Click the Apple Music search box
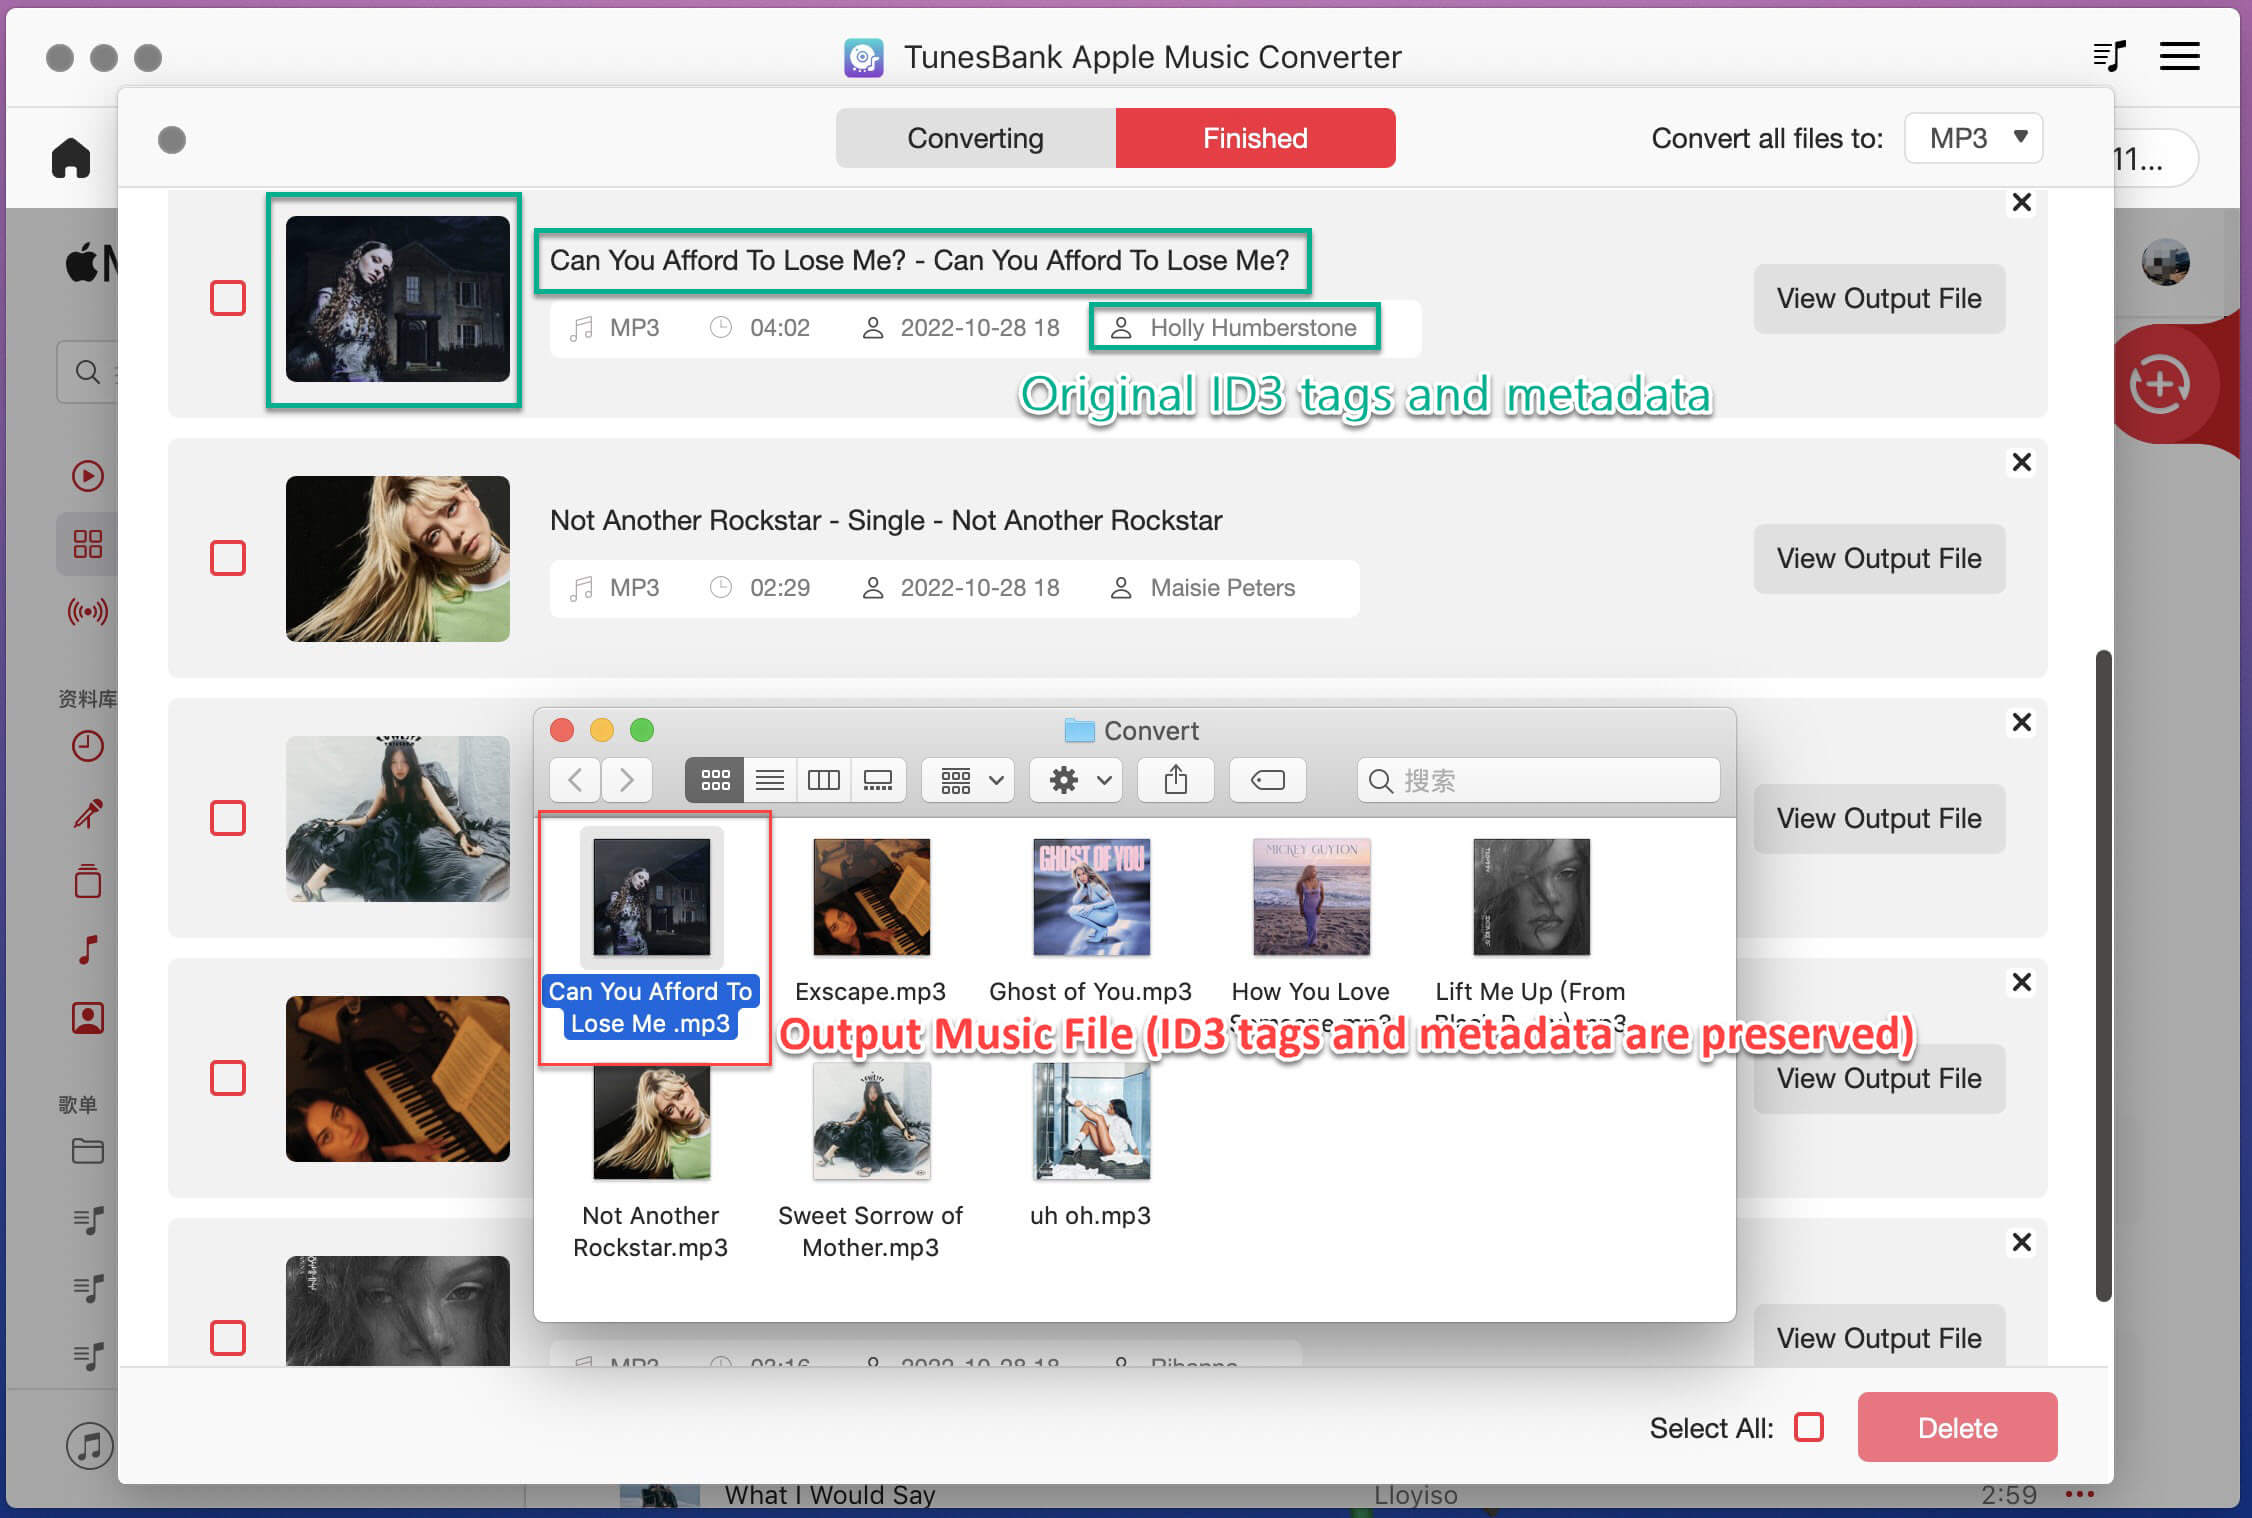Screen dimensions: 2252x1518 pyautogui.click(x=88, y=372)
